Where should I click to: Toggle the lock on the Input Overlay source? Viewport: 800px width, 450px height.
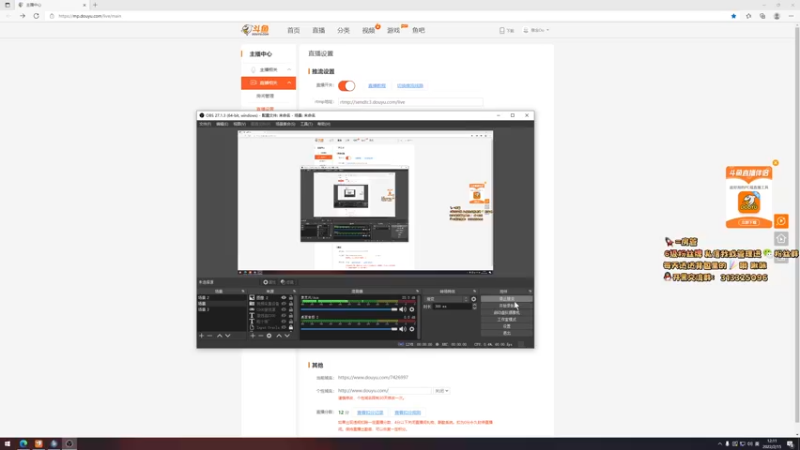(x=291, y=328)
